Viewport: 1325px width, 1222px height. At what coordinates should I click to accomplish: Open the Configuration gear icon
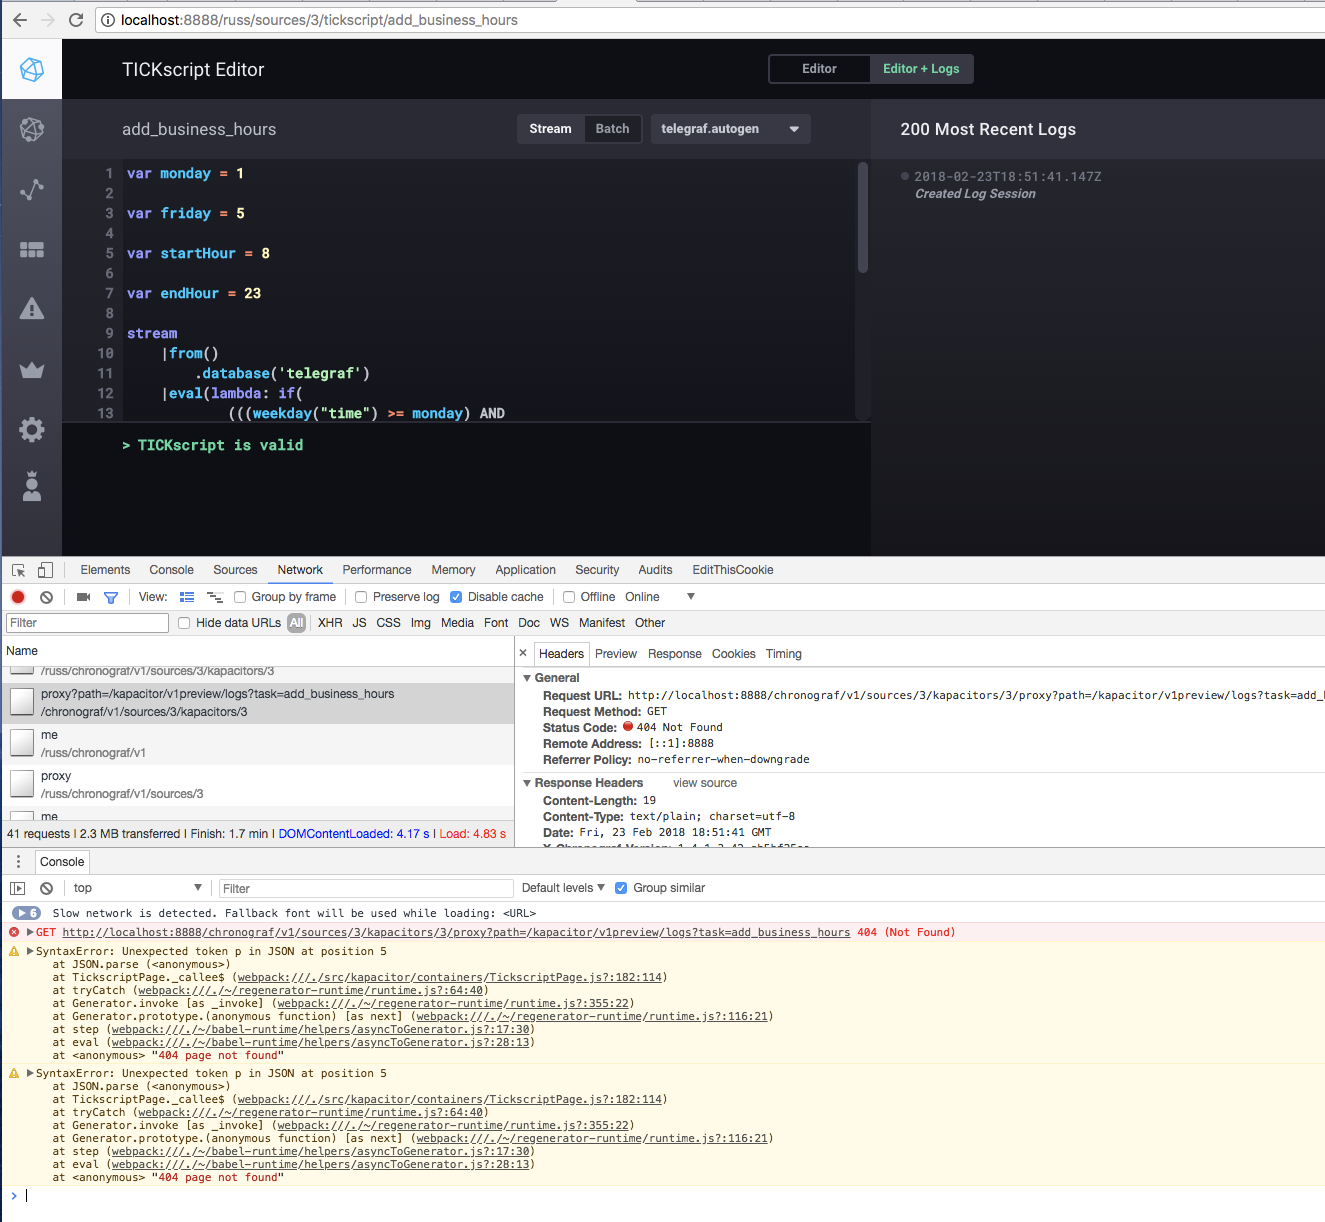32,429
